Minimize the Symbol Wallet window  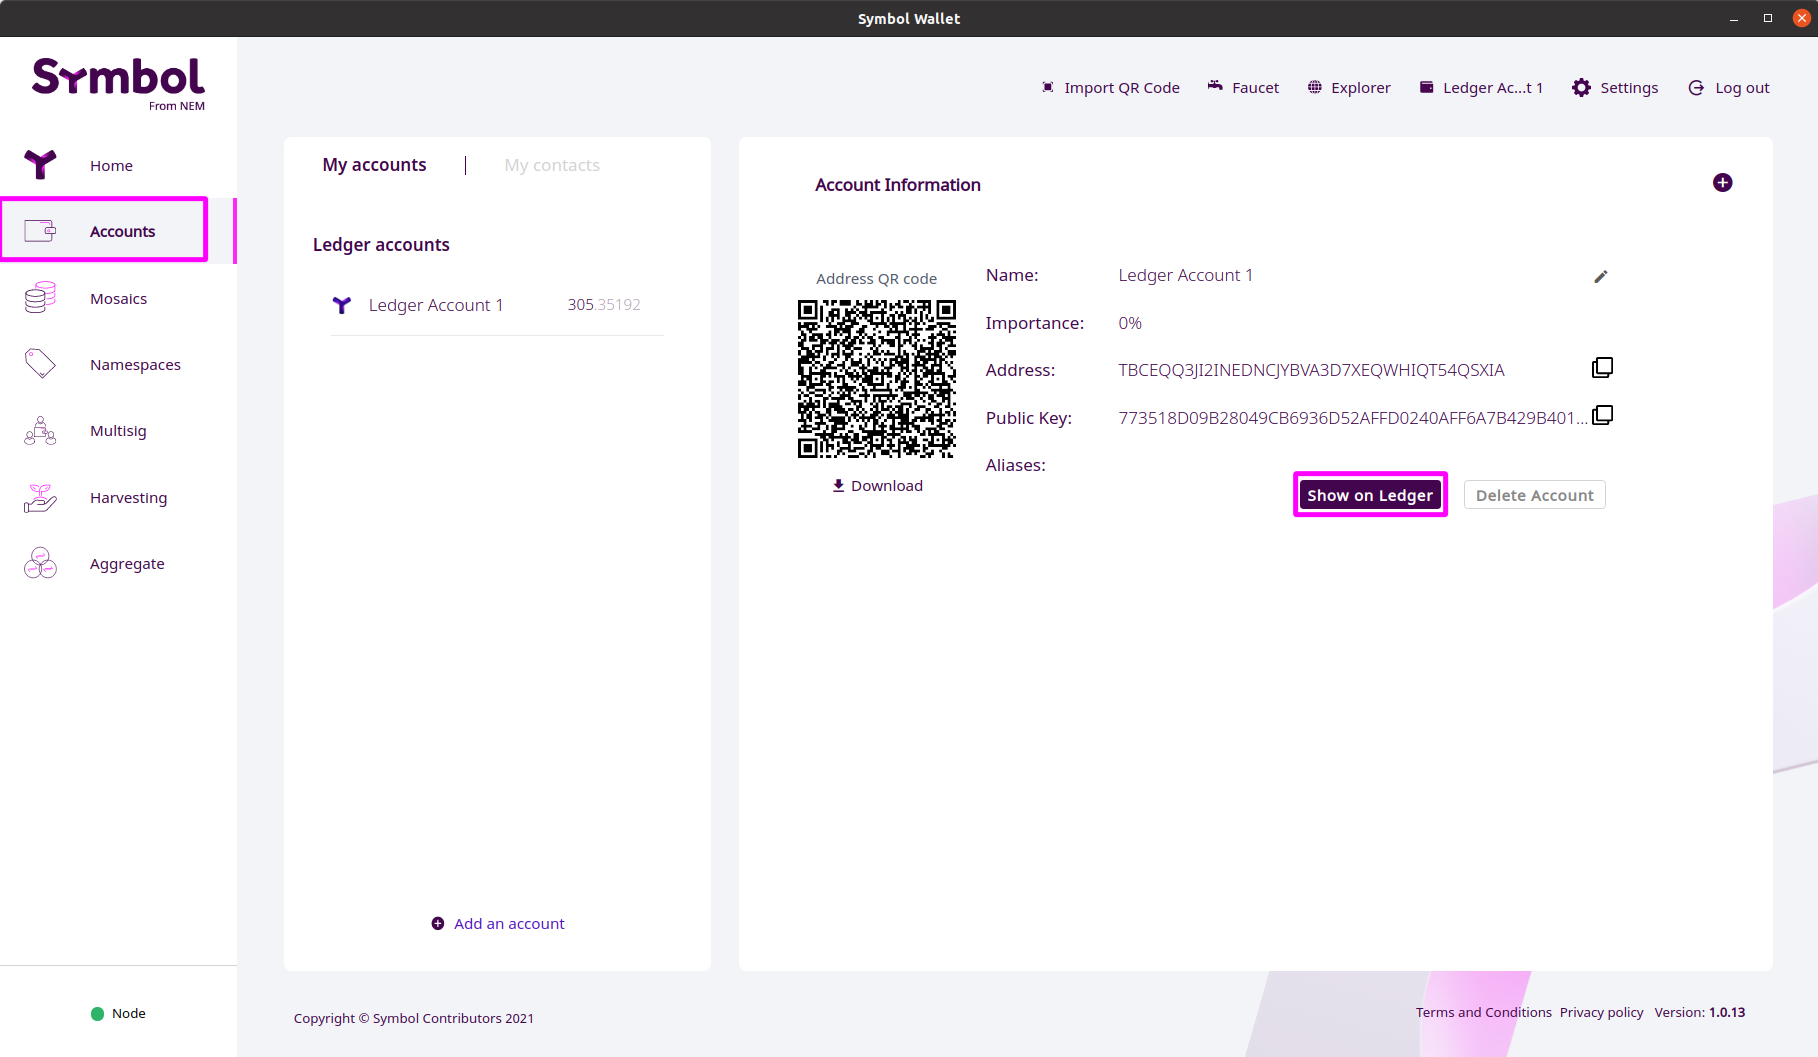[x=1734, y=18]
